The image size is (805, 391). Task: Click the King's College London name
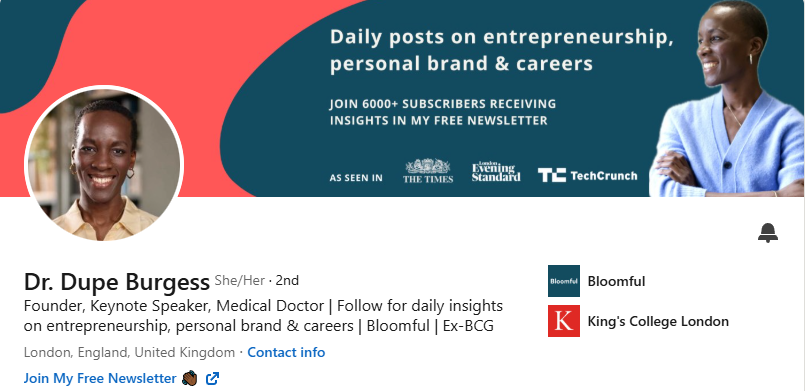(658, 322)
